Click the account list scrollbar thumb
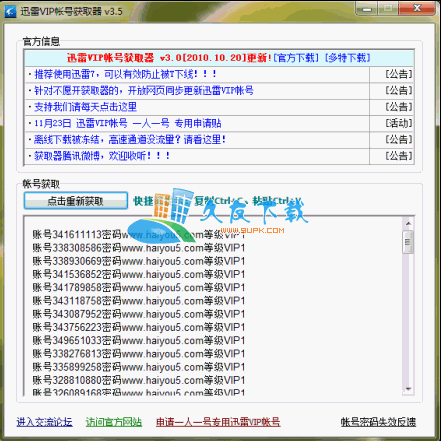The image size is (442, 441). [x=408, y=242]
